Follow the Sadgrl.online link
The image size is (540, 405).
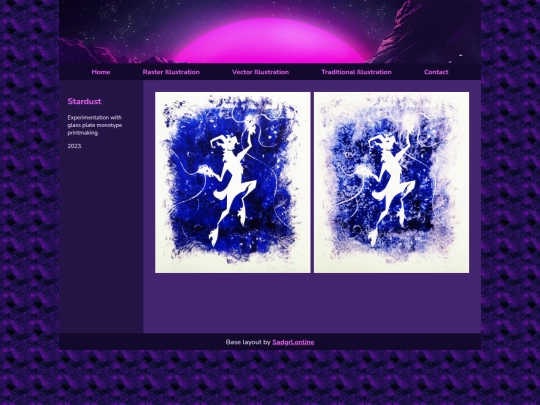click(x=293, y=342)
